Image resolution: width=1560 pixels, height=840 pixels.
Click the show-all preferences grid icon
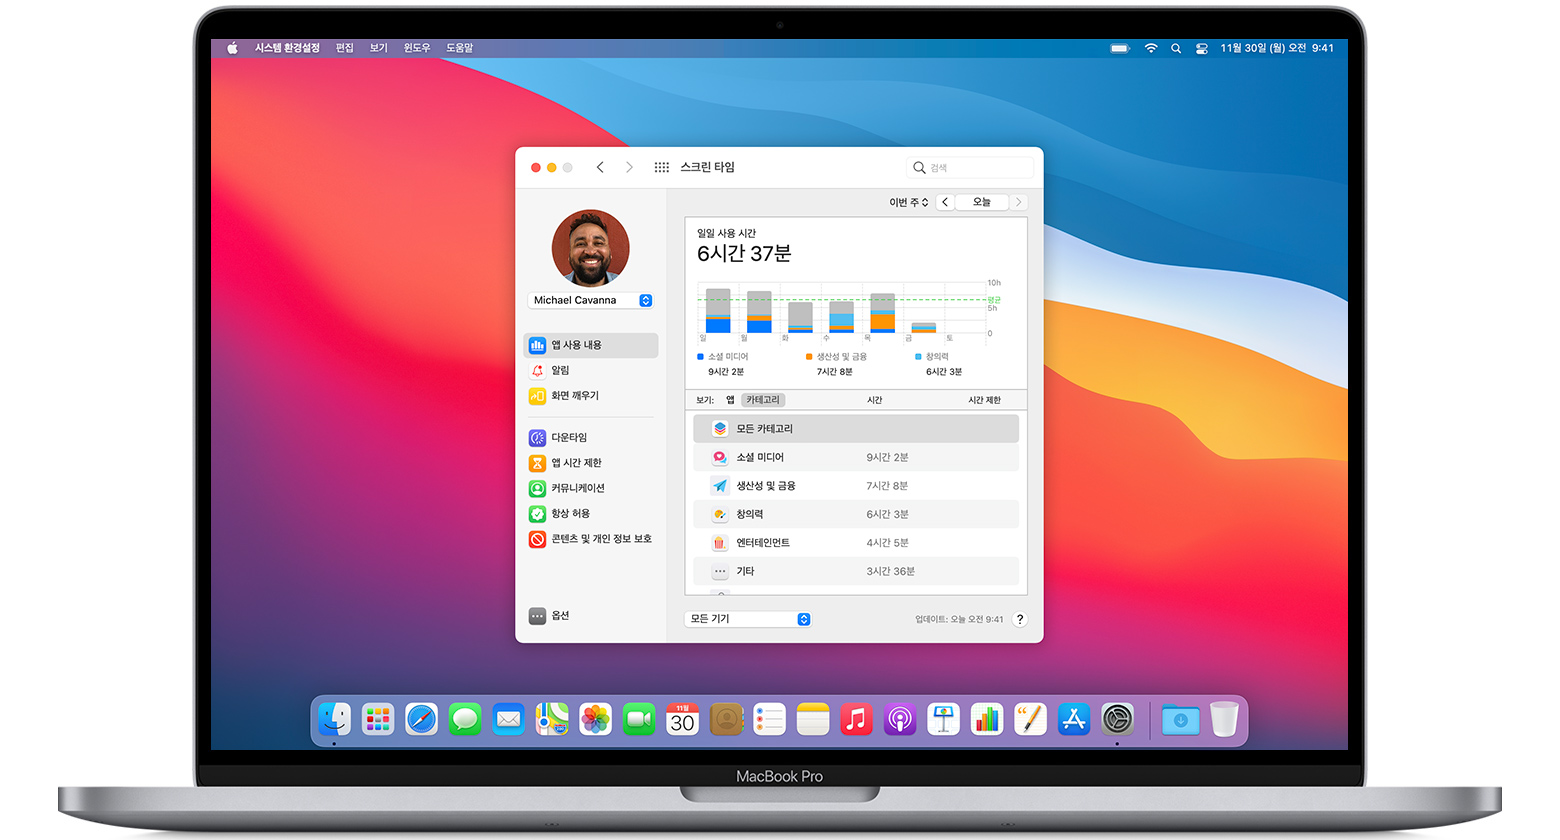pos(661,167)
